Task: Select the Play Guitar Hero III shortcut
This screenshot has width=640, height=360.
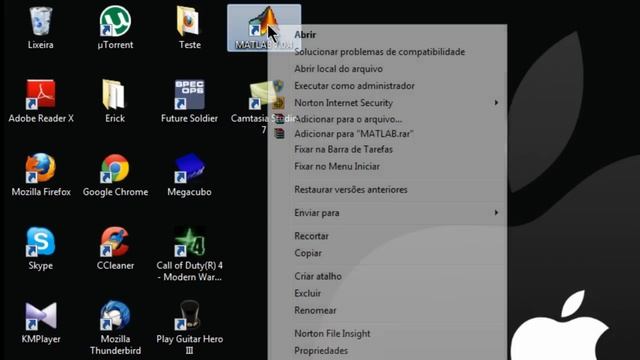Action: tap(189, 328)
